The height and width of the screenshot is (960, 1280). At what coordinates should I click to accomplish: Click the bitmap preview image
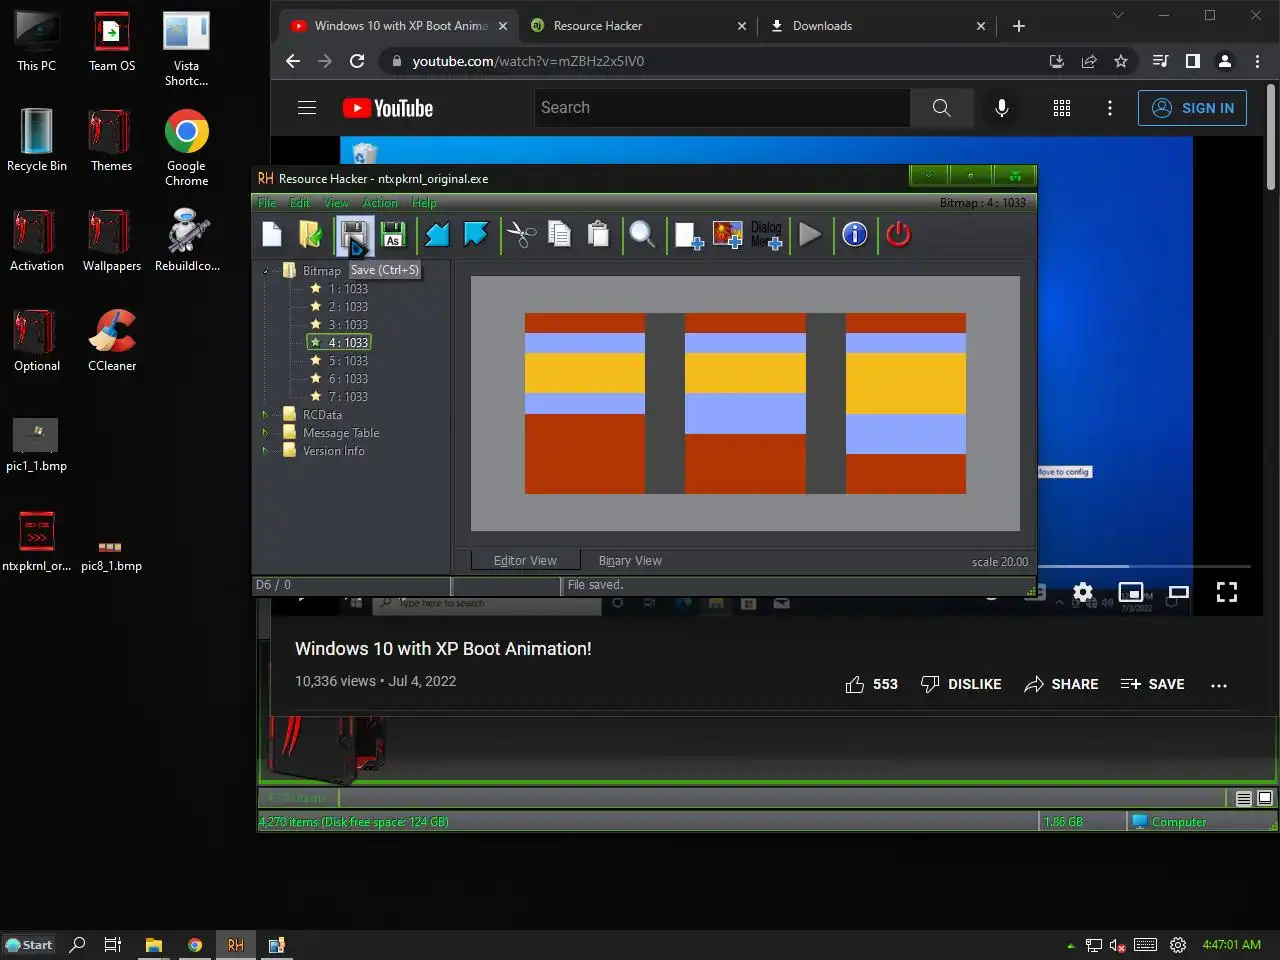[745, 403]
